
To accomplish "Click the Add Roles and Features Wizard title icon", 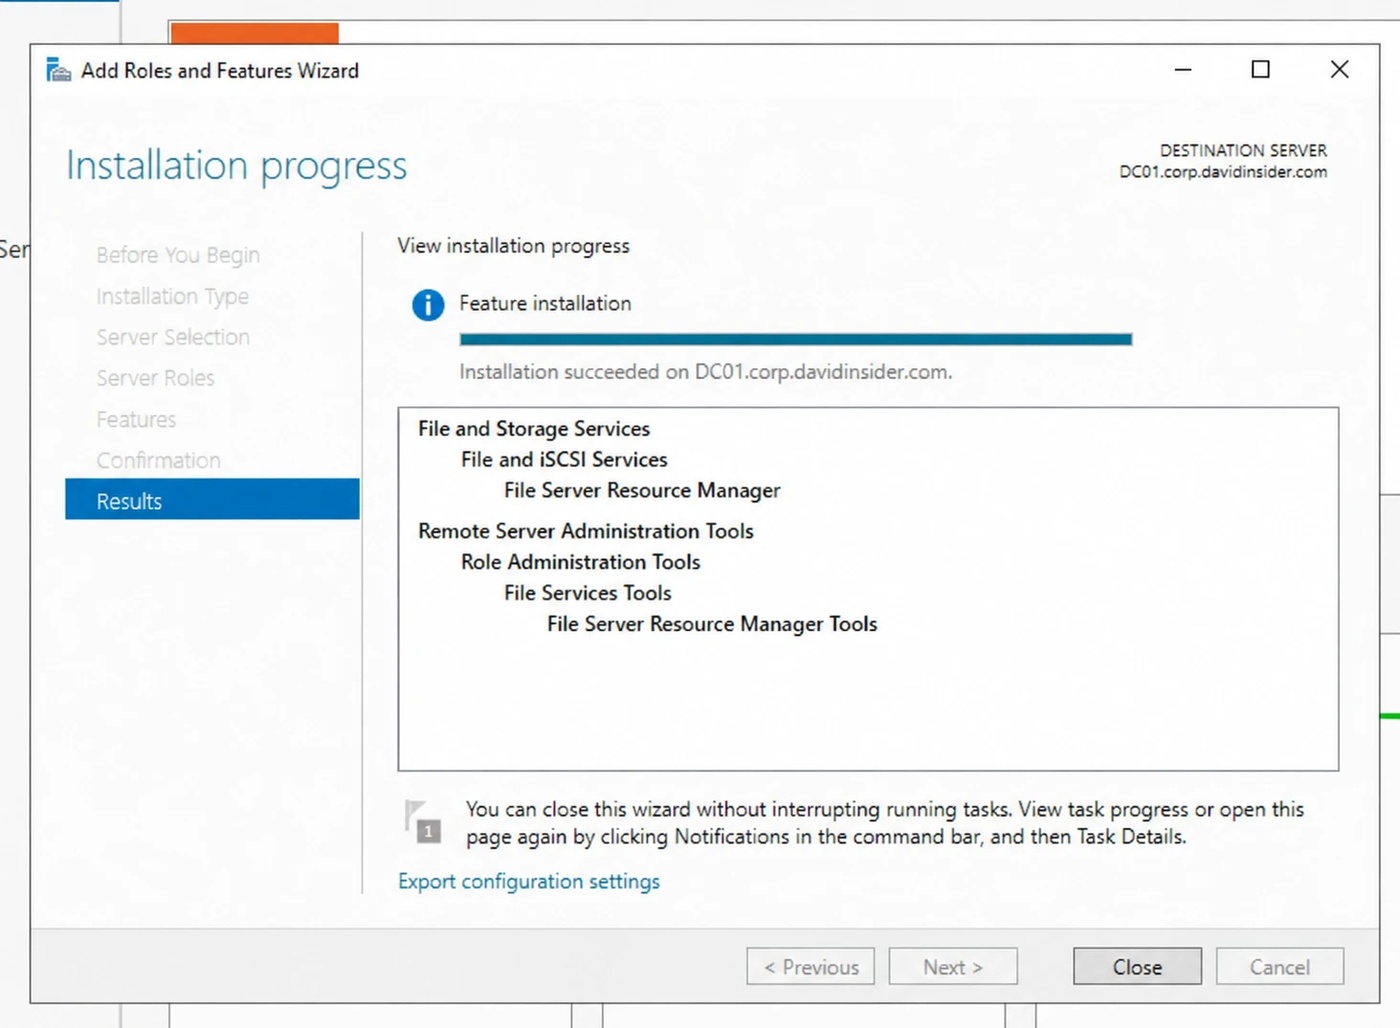I will click(x=59, y=70).
